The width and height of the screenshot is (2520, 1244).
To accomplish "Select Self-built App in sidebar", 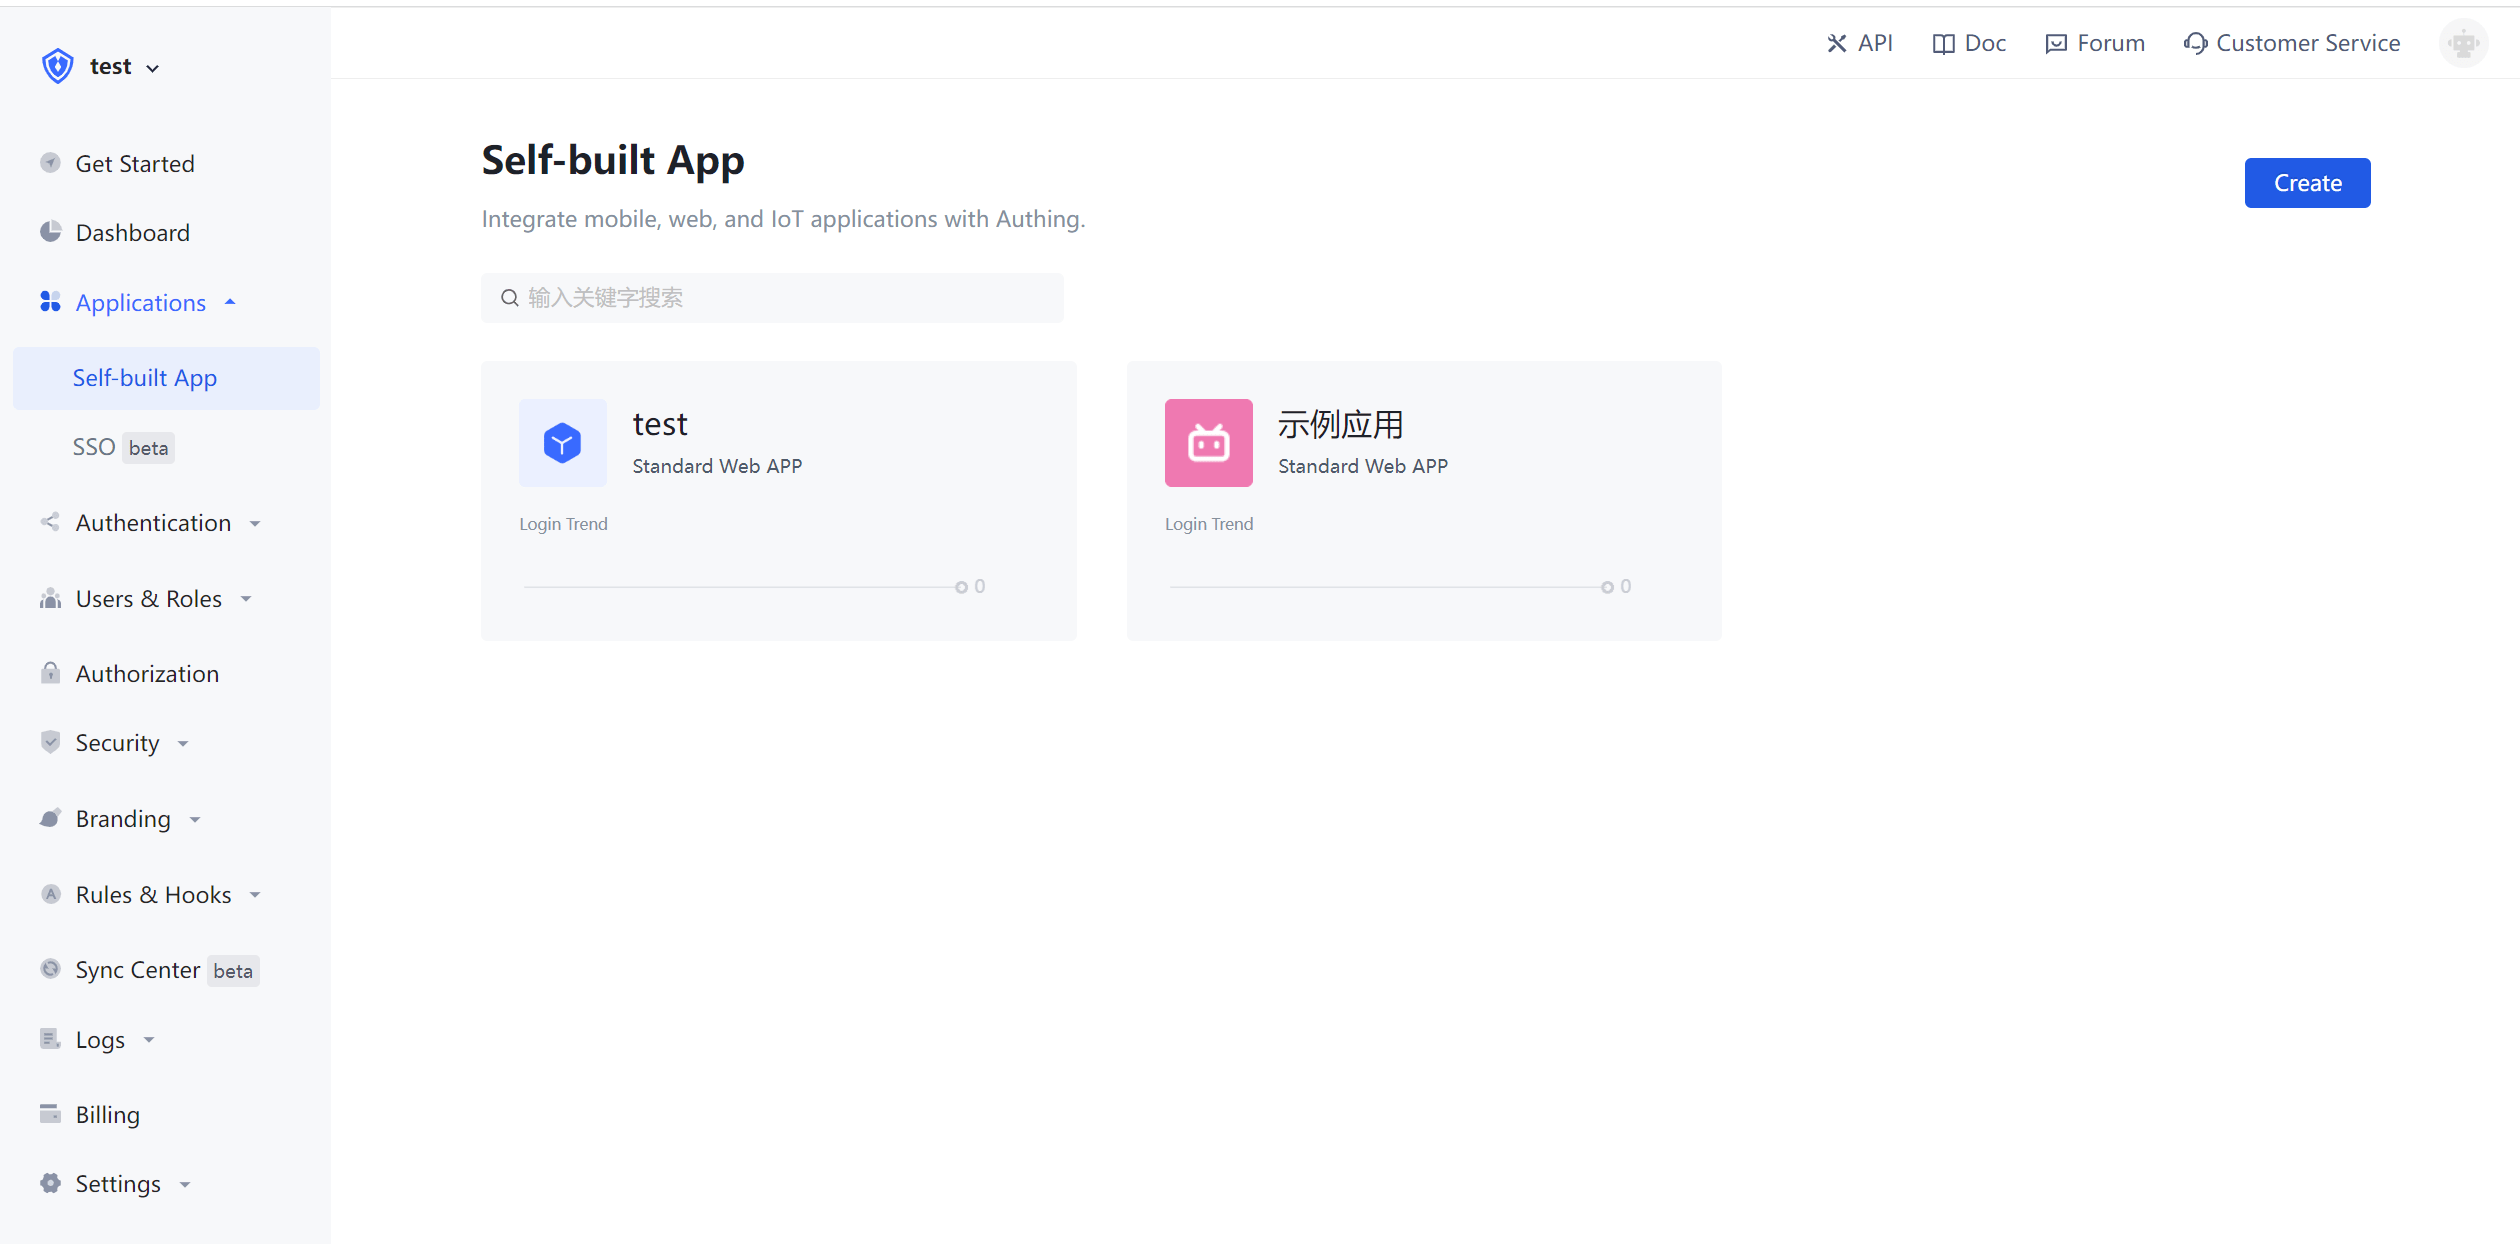I will coord(145,378).
